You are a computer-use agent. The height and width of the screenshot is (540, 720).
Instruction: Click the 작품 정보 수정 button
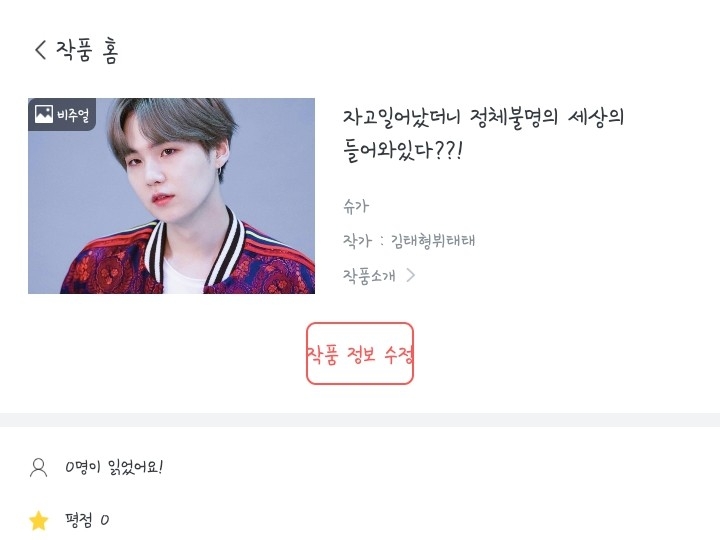(360, 354)
